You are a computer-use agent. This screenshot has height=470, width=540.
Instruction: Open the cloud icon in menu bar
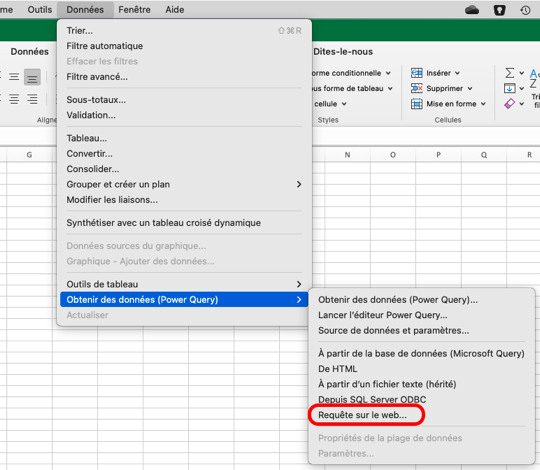point(472,10)
